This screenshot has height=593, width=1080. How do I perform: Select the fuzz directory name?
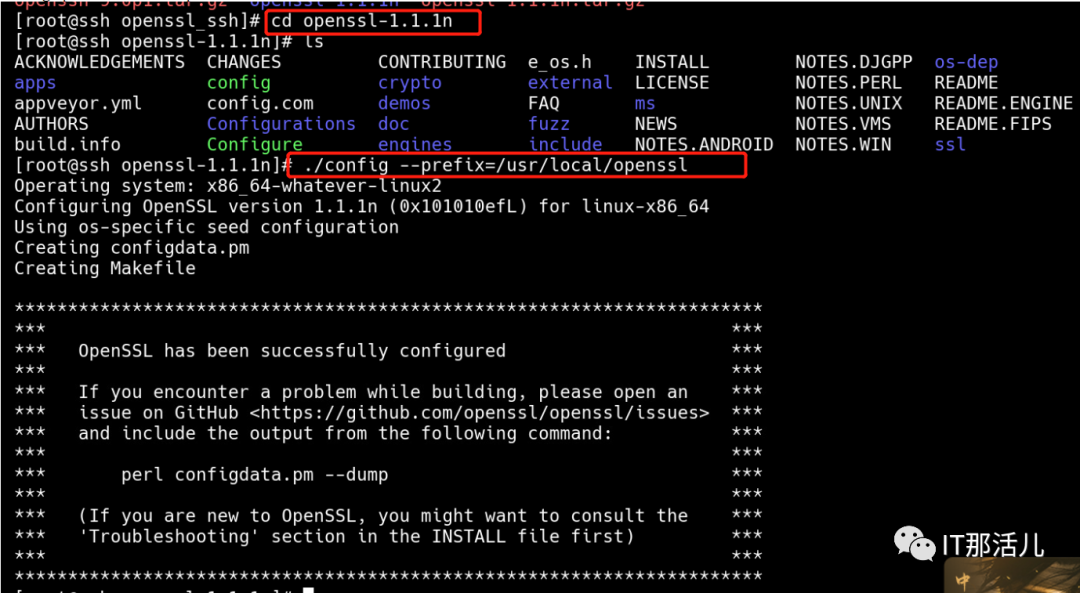pos(549,124)
